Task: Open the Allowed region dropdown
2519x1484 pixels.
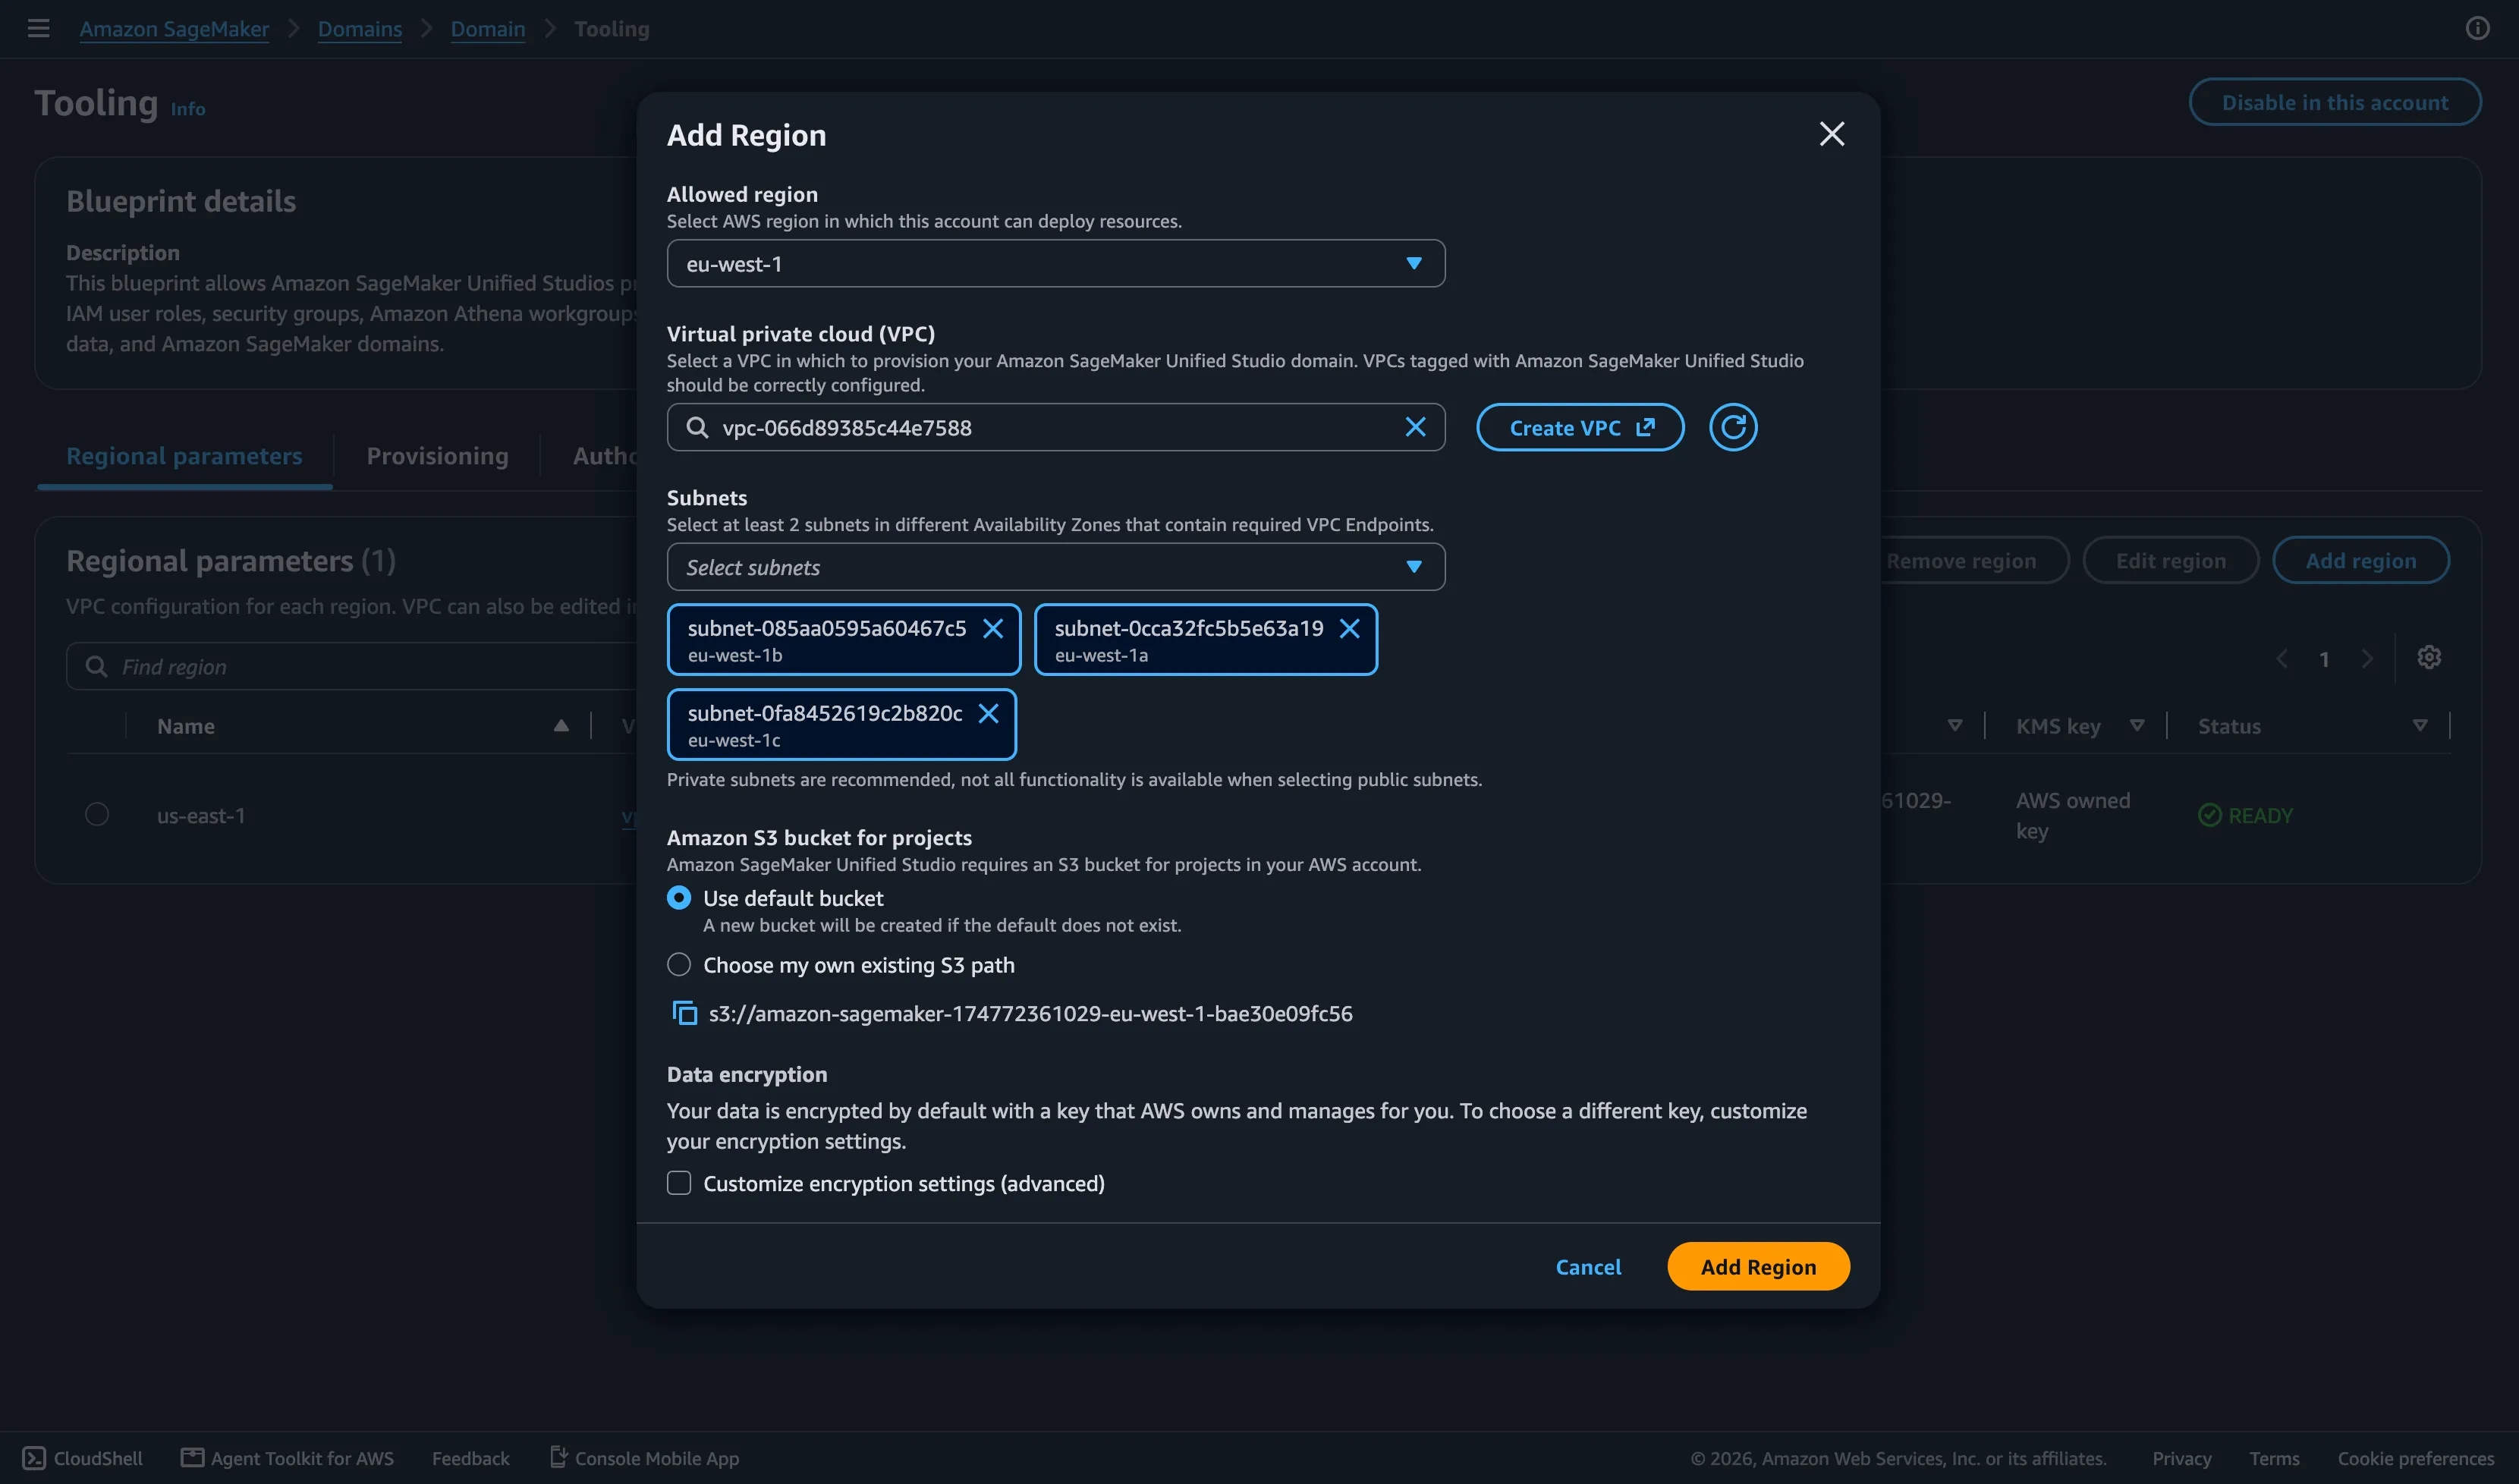Action: 1055,263
